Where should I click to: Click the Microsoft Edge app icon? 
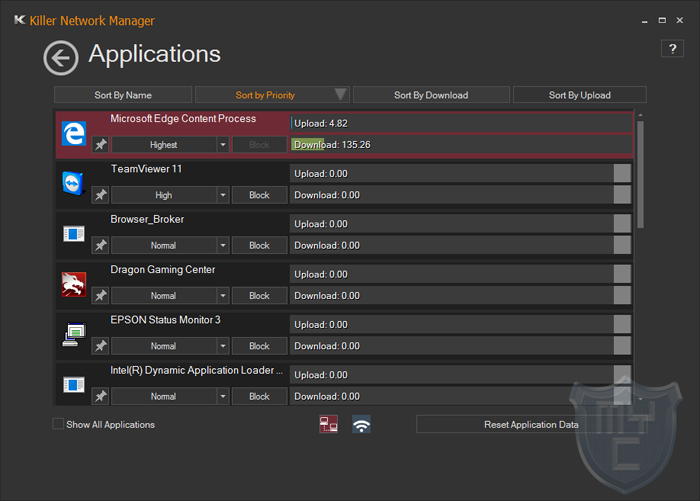pyautogui.click(x=74, y=134)
